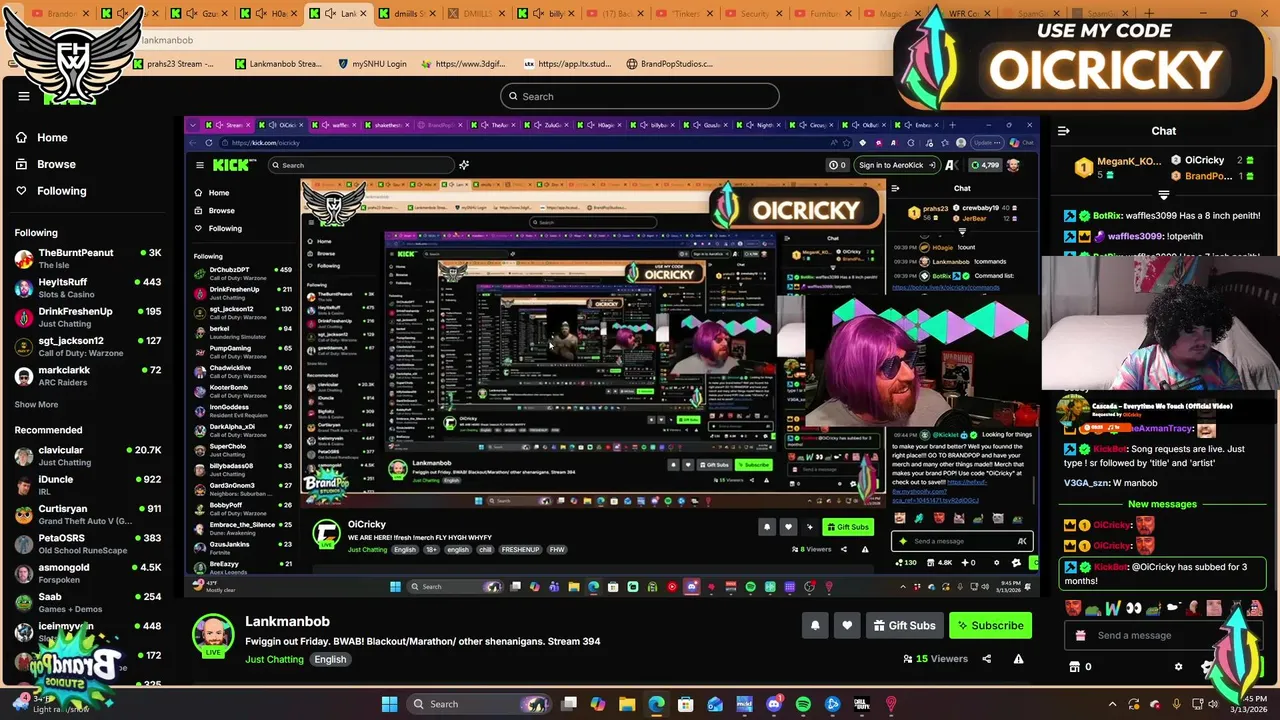
Task: Follow Lankmanbob with the heart button
Action: click(x=847, y=626)
